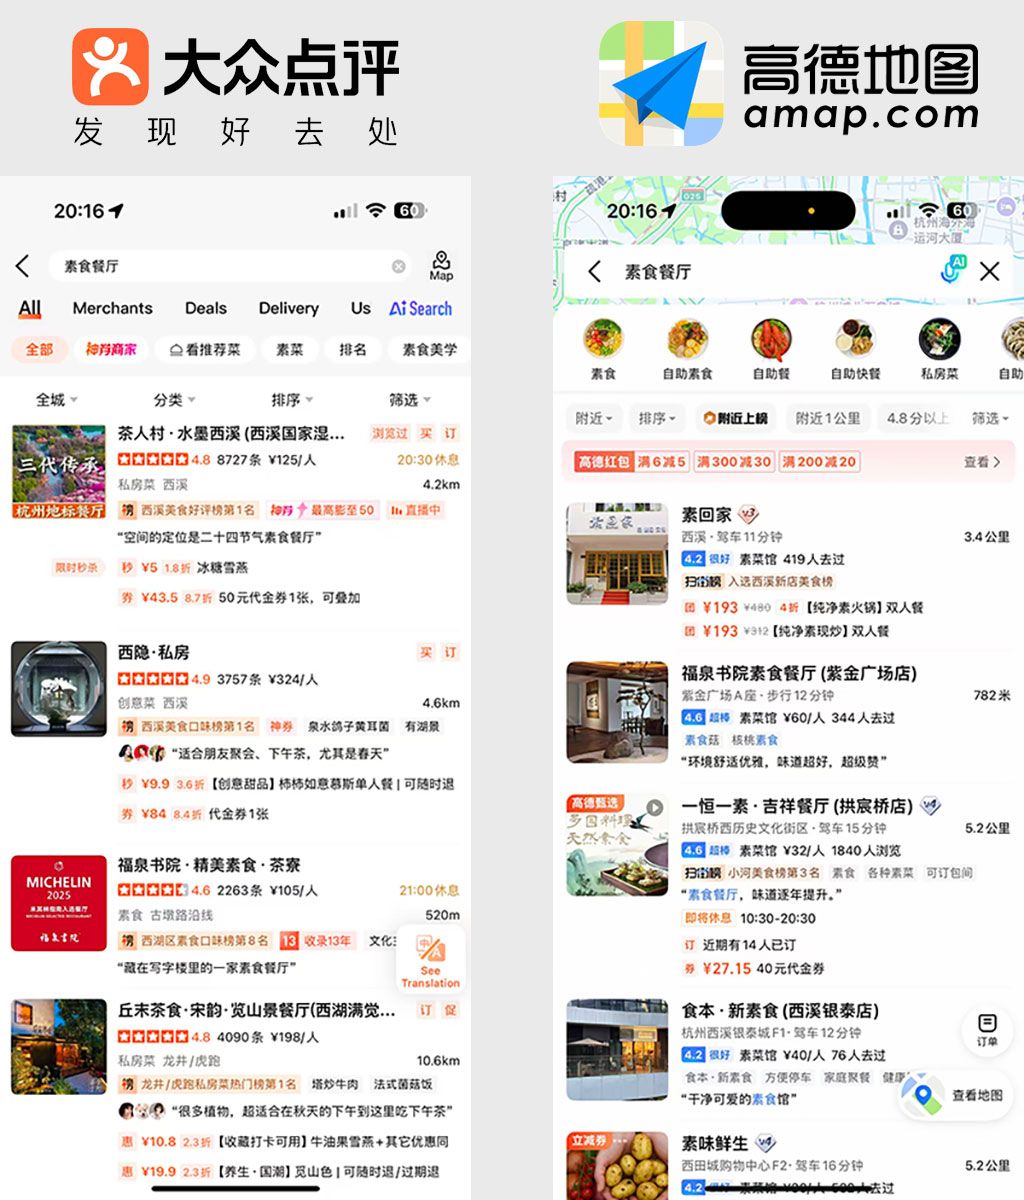Activate the AI voice microphone in Amap

click(x=953, y=270)
